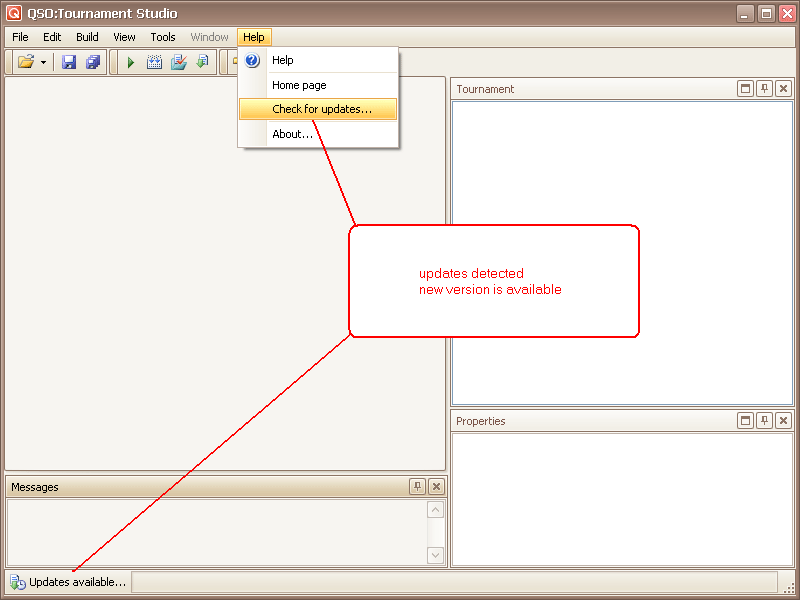The height and width of the screenshot is (600, 800).
Task: Click the open folder toolbar icon
Action: tap(26, 62)
